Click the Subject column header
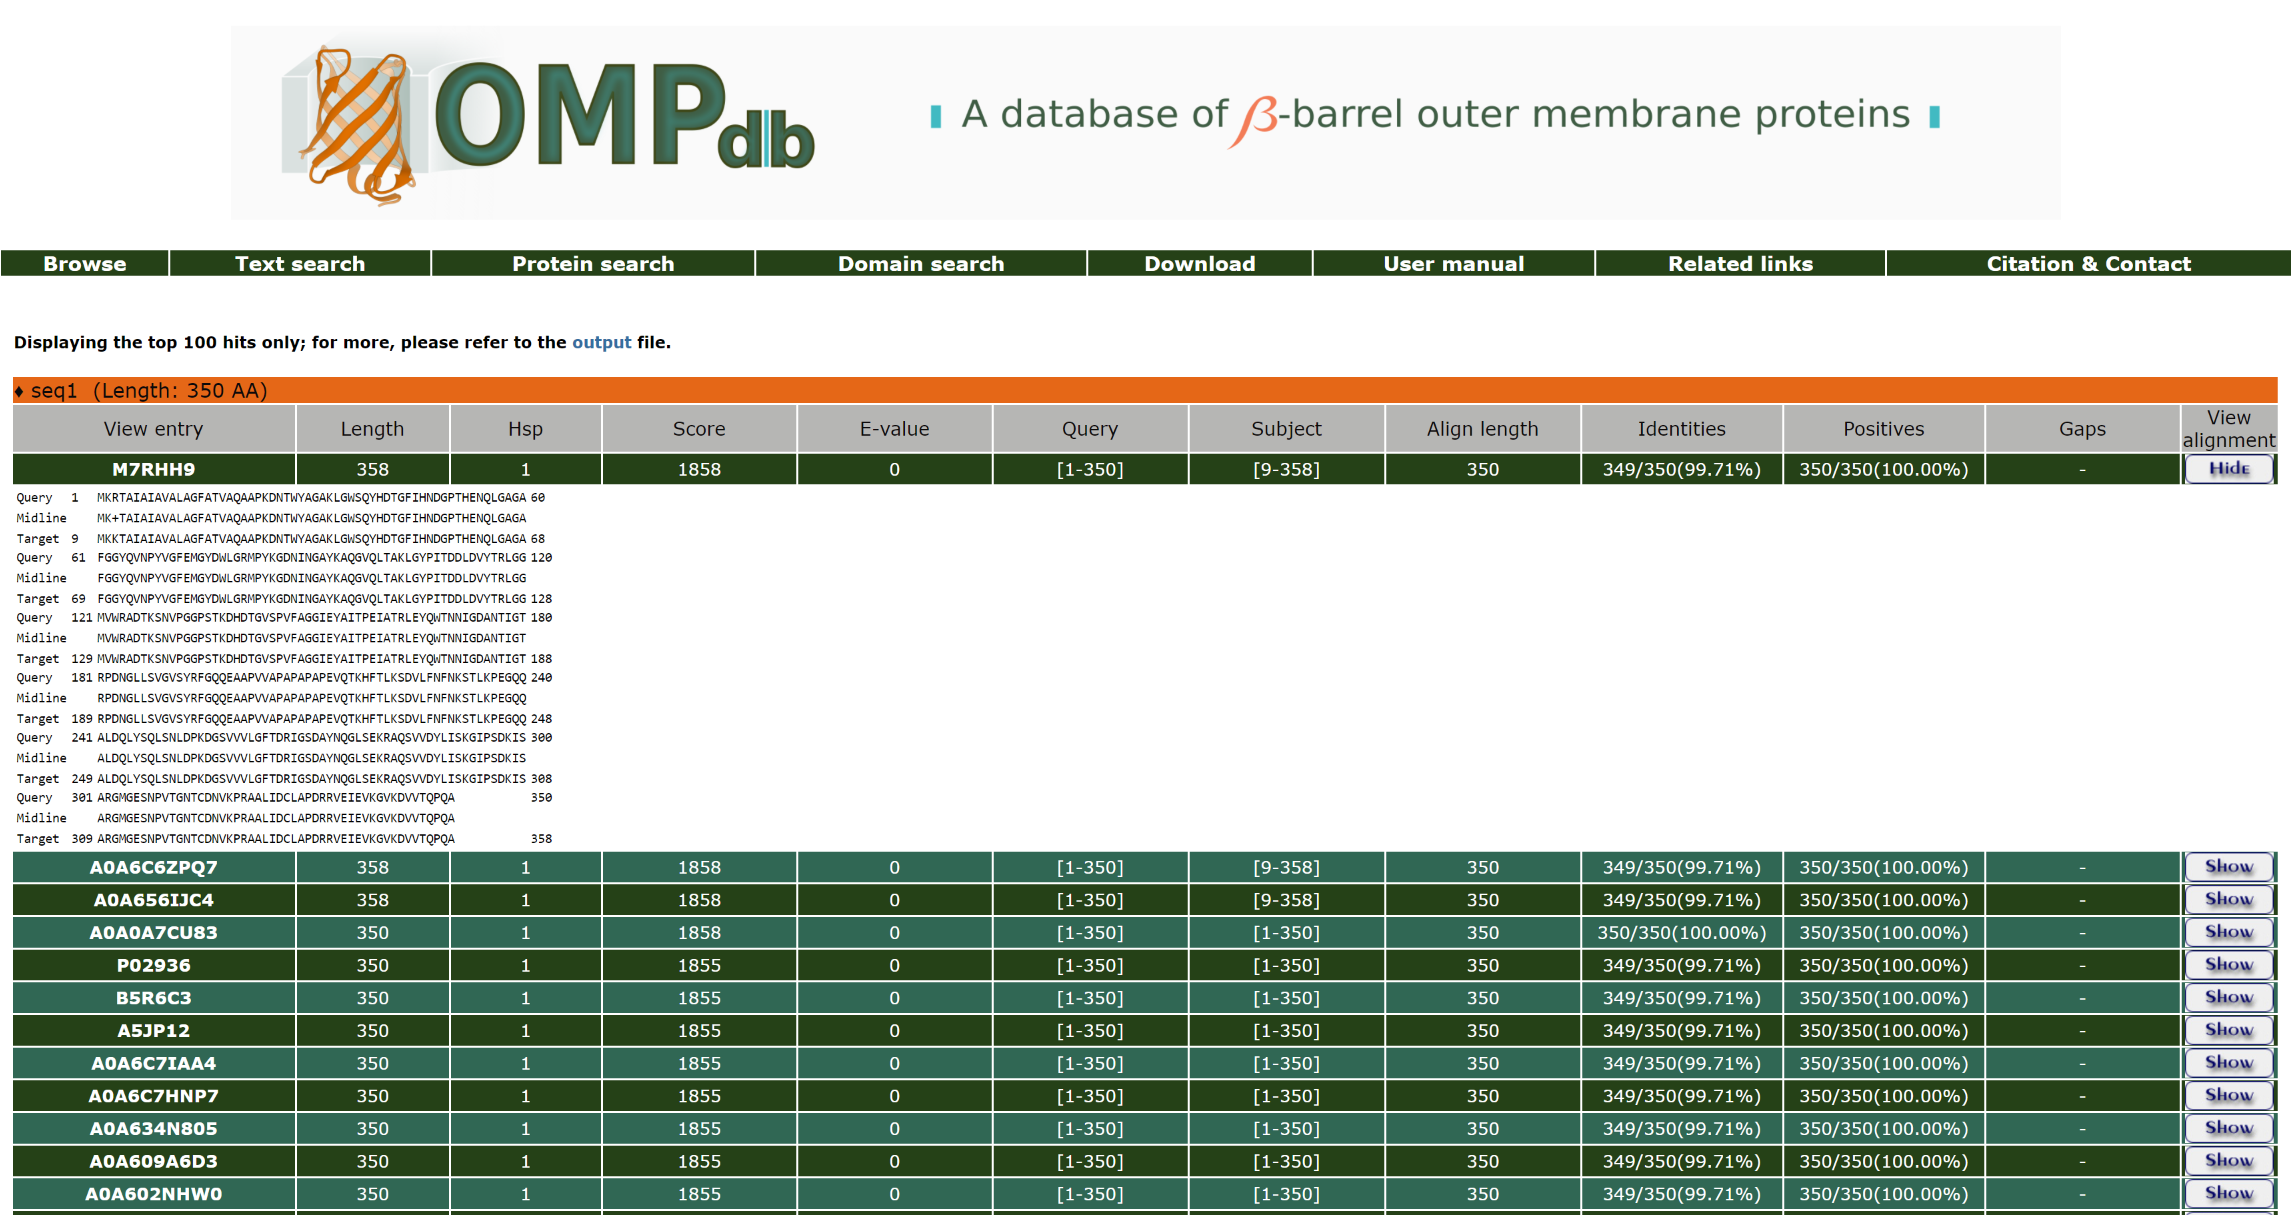The width and height of the screenshot is (2293, 1215). pos(1286,429)
